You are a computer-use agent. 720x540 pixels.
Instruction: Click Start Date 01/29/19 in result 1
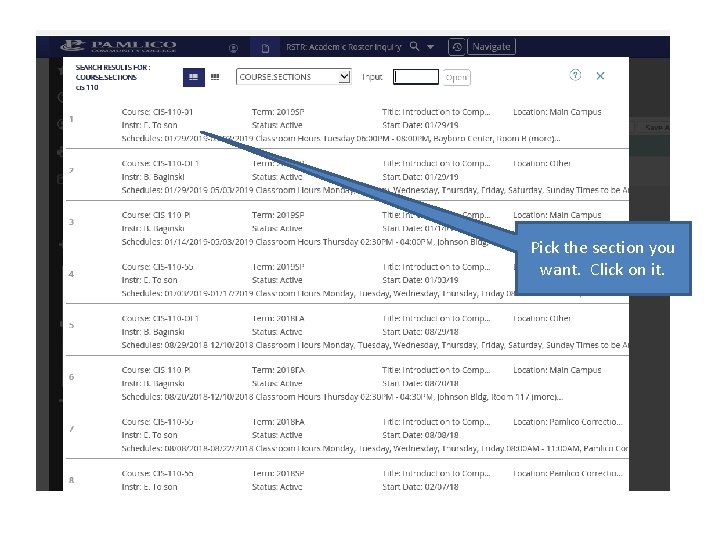[420, 125]
